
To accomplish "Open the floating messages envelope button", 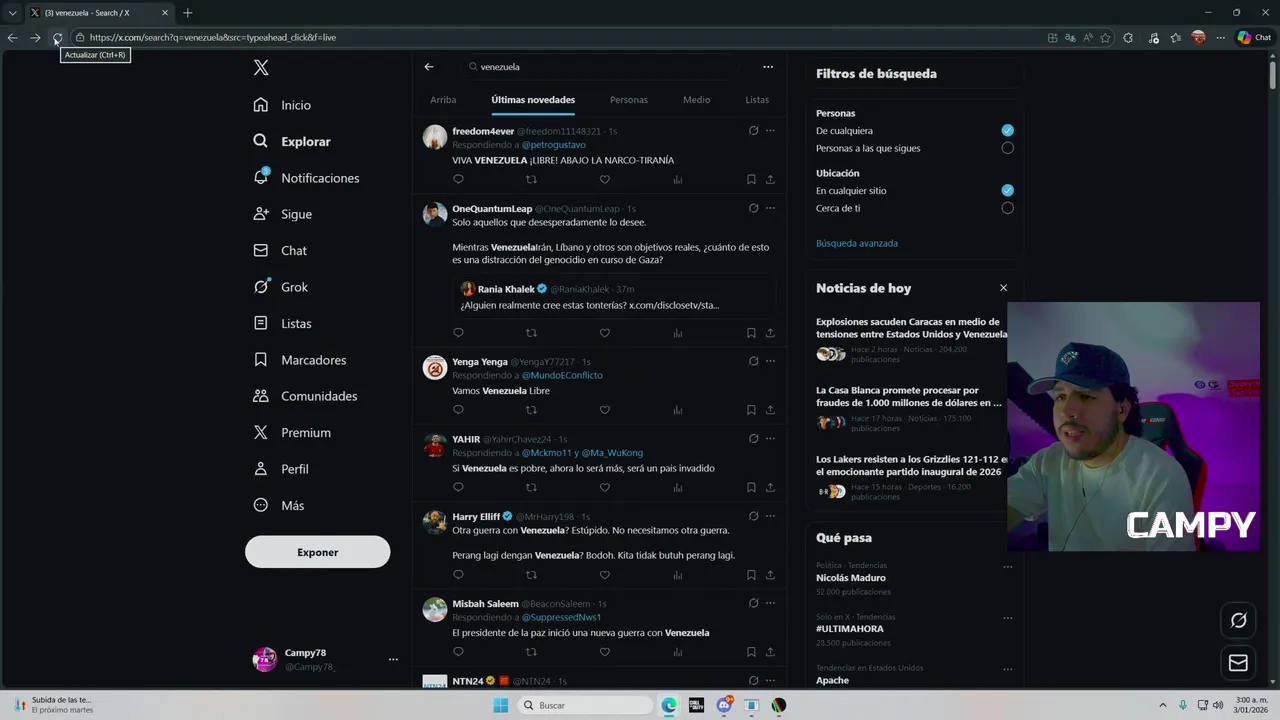I will click(1238, 663).
